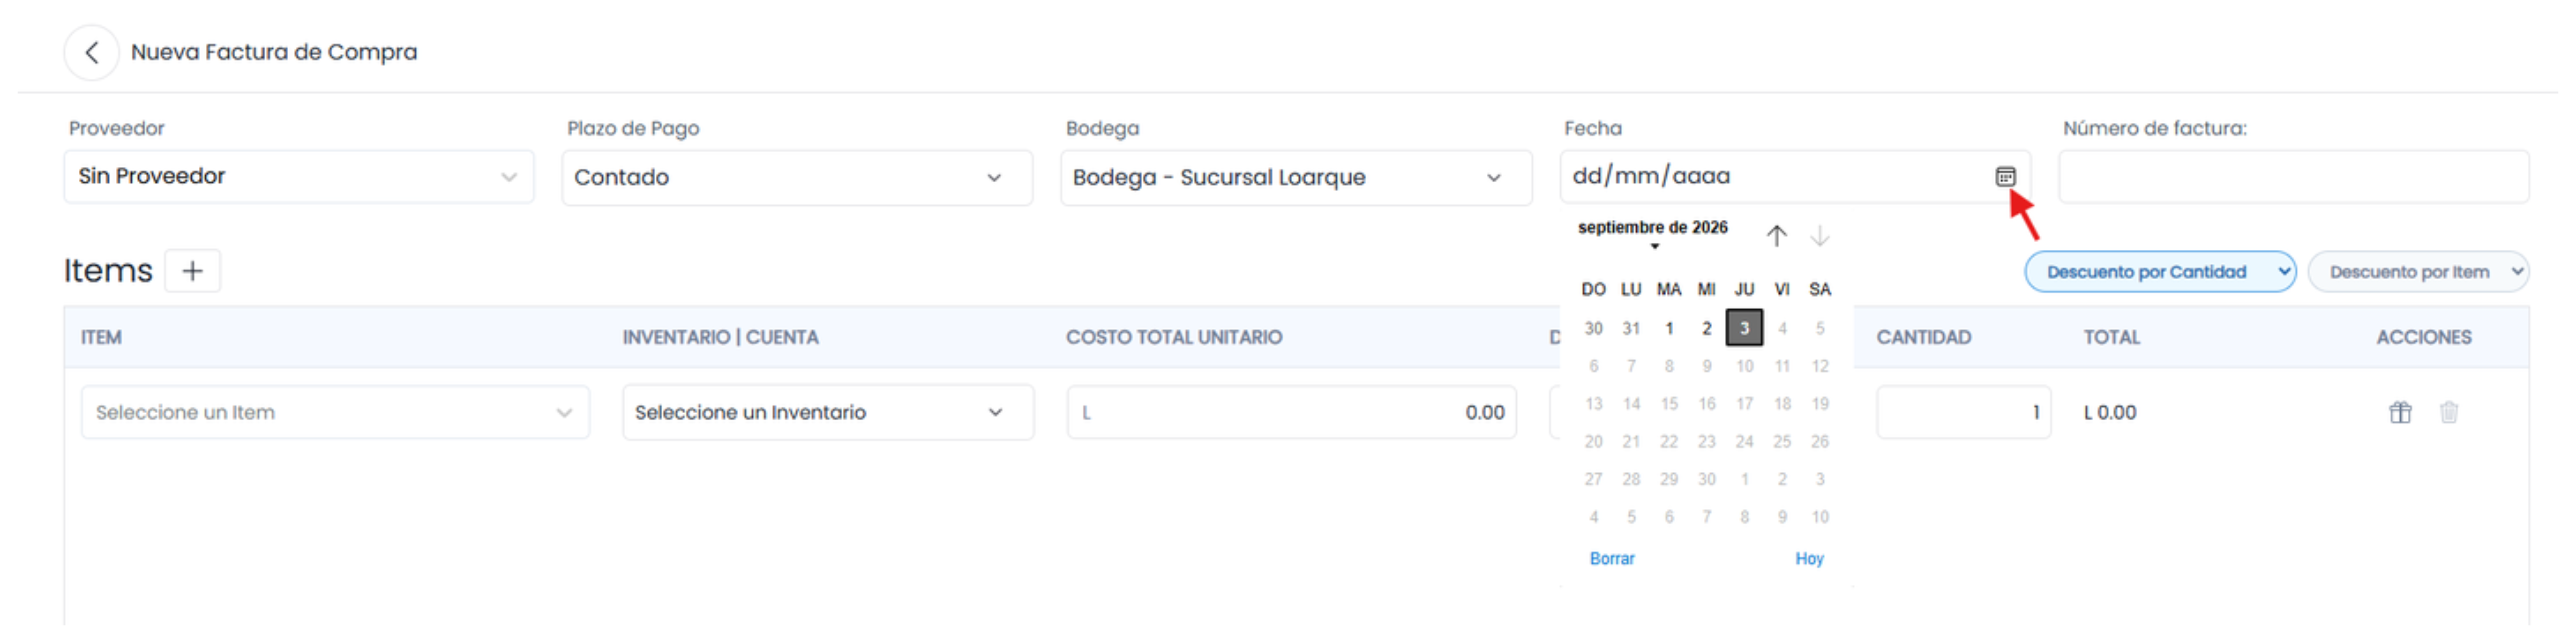The width and height of the screenshot is (2576, 643).
Task: Click the ITEM column header
Action: (101, 338)
